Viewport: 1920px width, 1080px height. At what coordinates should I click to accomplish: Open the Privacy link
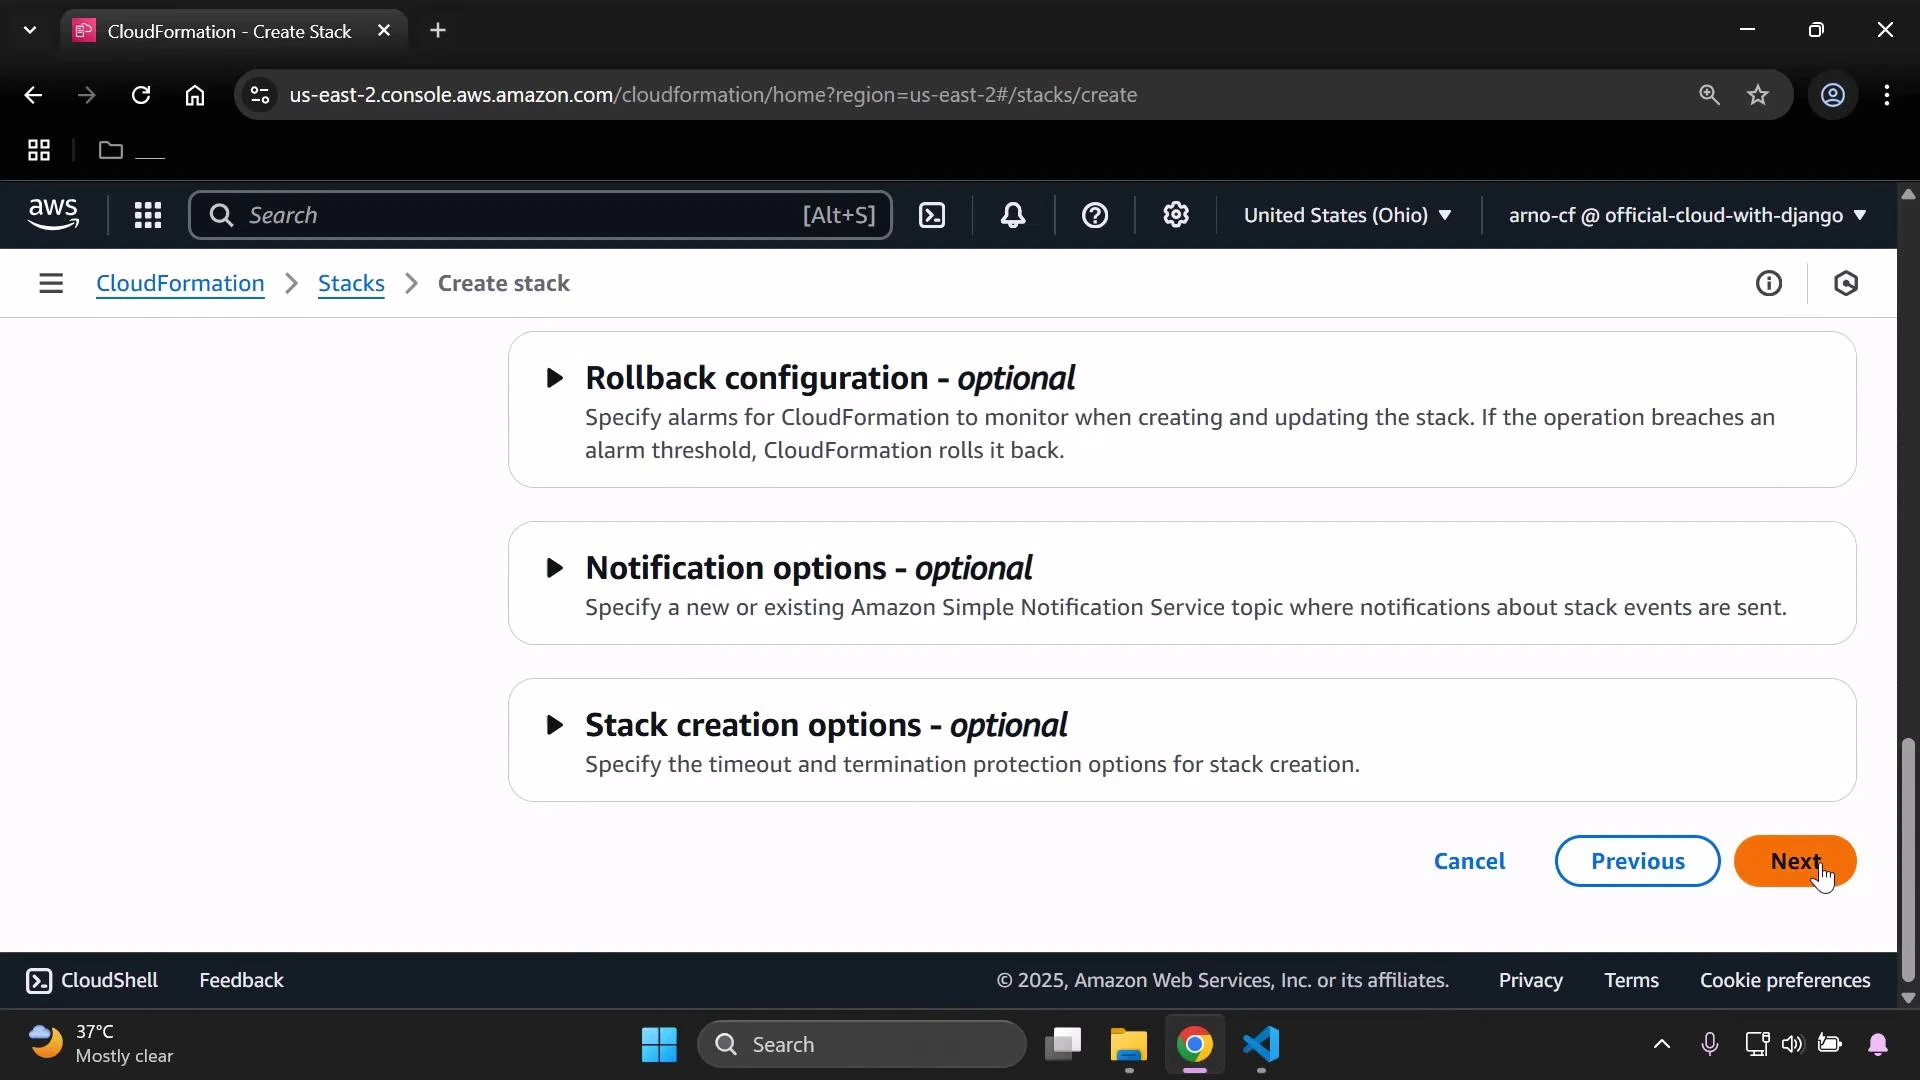(1530, 981)
